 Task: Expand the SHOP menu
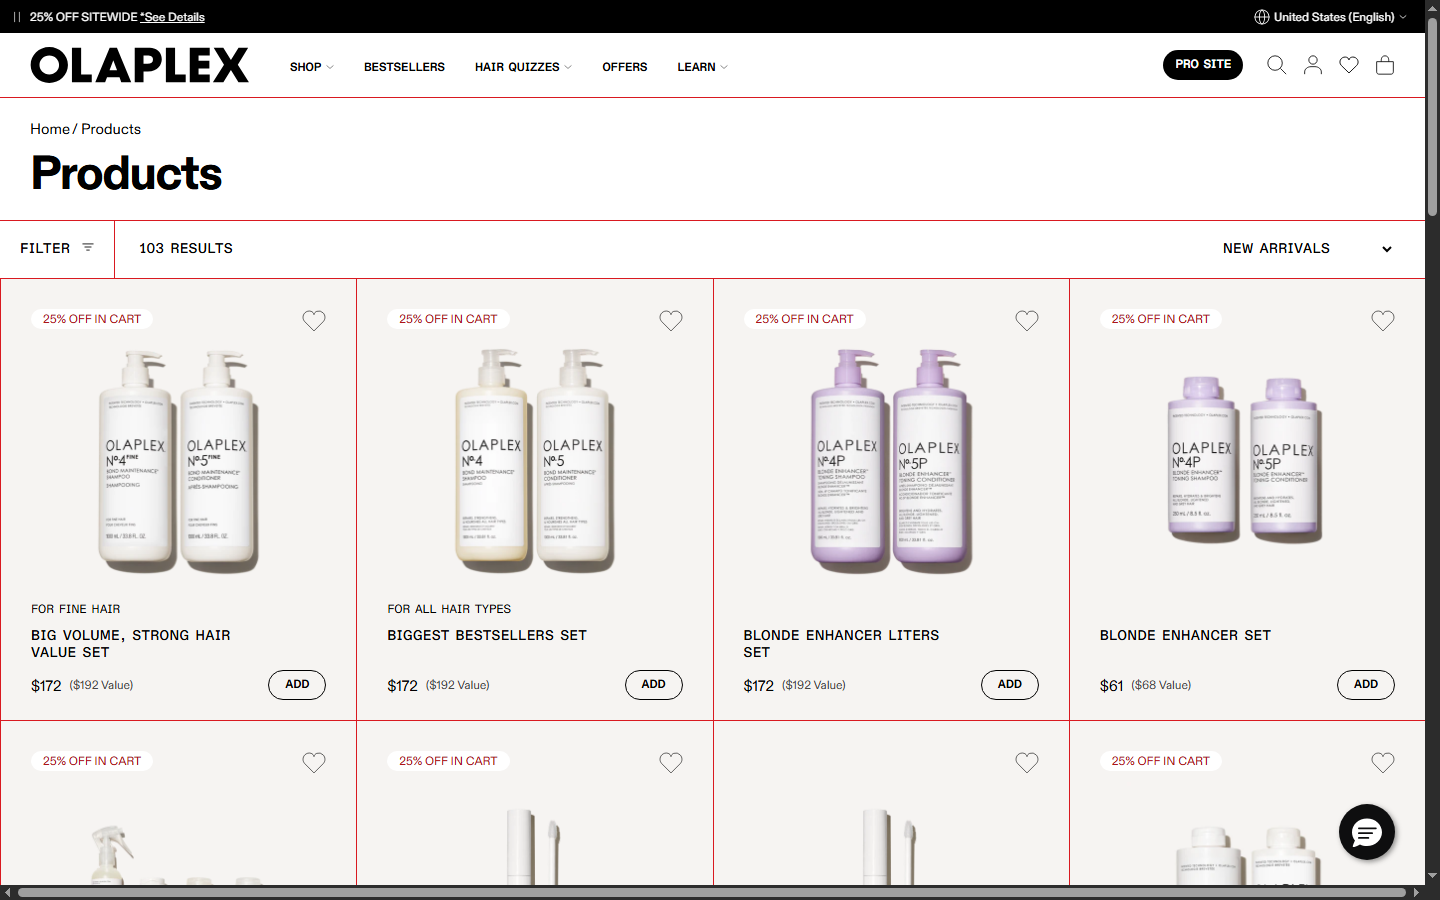click(311, 67)
